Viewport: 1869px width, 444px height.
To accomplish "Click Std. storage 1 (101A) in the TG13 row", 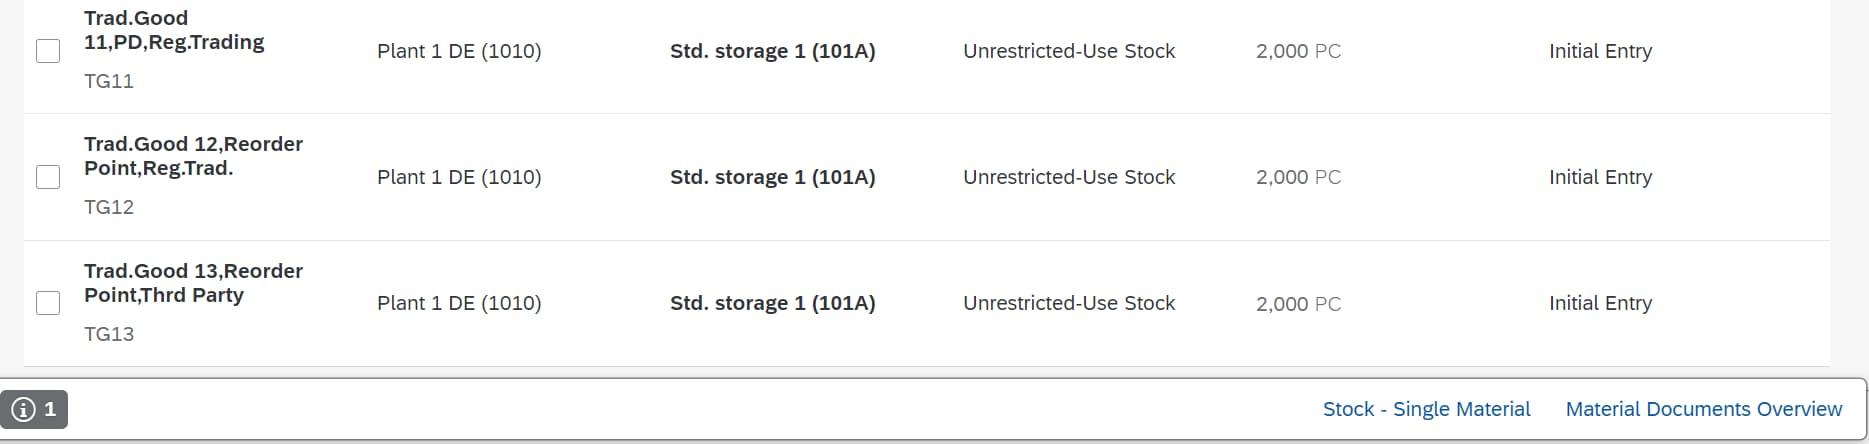I will [x=772, y=303].
